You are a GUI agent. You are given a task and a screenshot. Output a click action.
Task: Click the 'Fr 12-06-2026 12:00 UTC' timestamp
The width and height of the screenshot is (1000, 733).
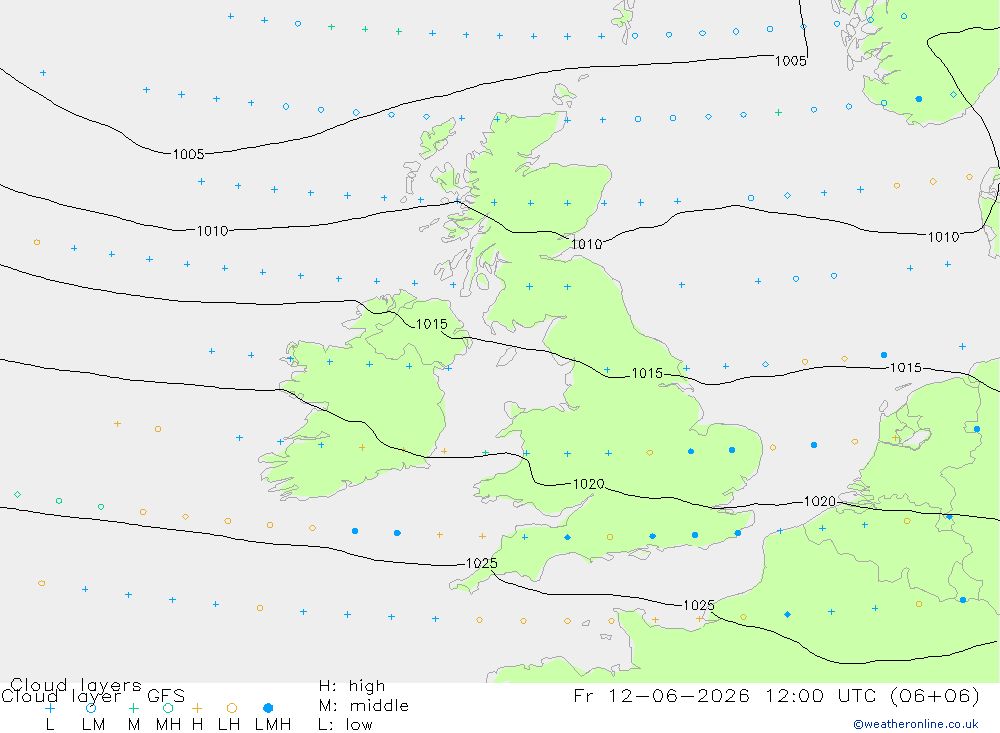click(x=727, y=695)
